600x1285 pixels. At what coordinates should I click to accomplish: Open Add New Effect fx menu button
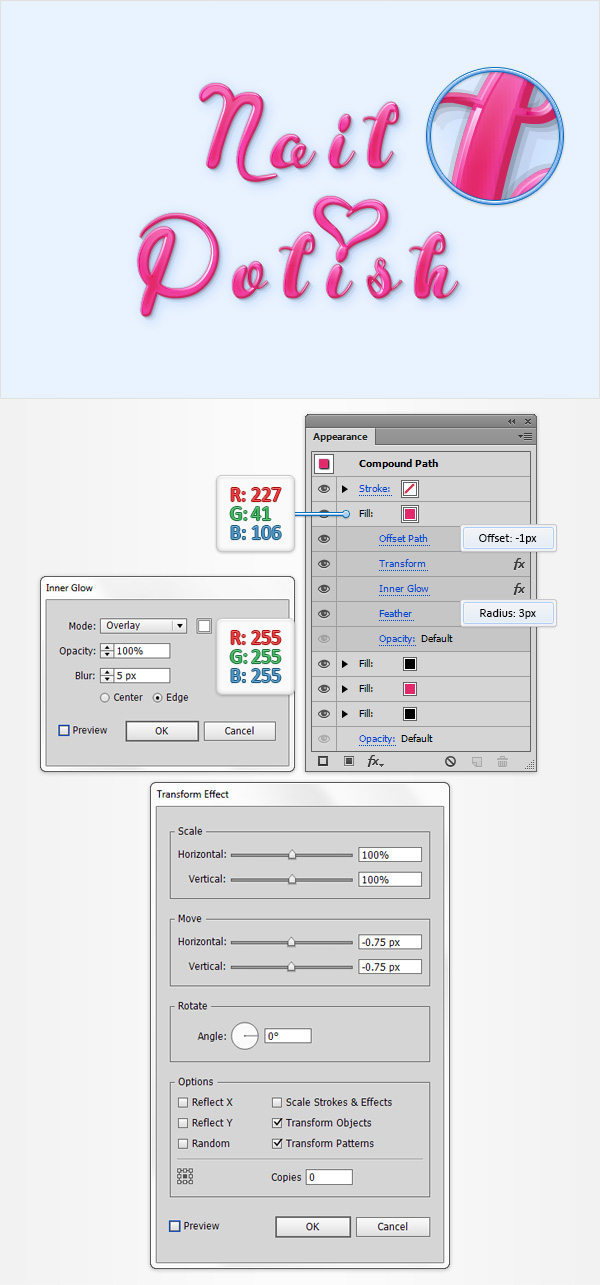pyautogui.click(x=374, y=761)
